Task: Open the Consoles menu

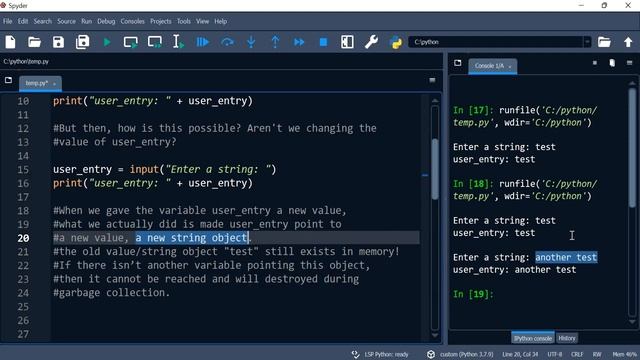Action: point(132,21)
